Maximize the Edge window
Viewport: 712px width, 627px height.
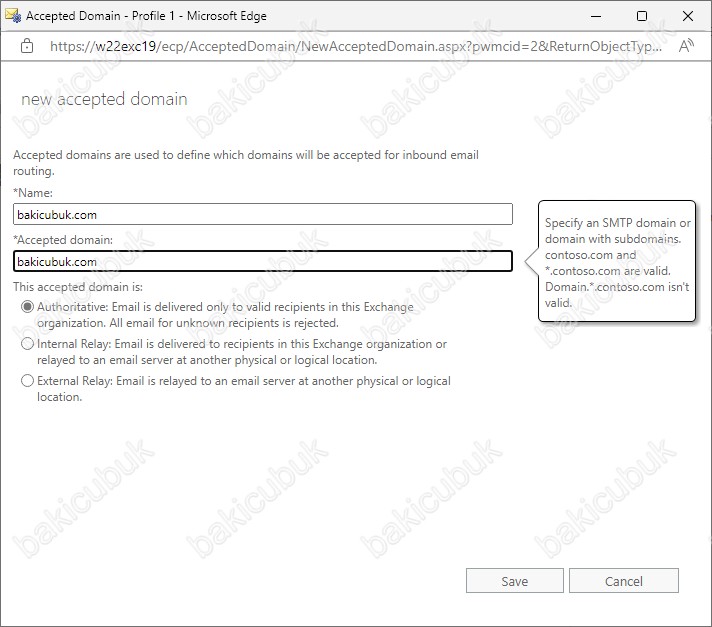click(x=642, y=16)
